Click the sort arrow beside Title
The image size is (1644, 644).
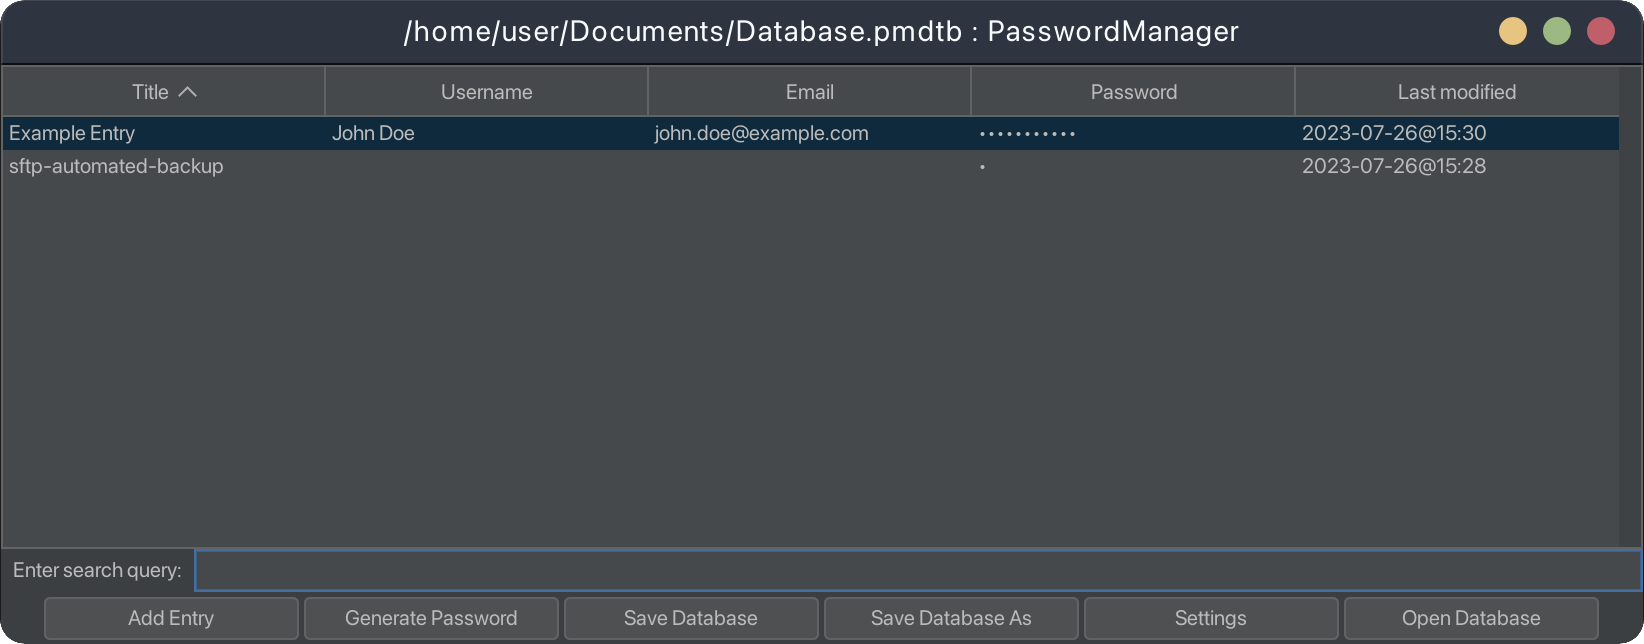point(187,92)
